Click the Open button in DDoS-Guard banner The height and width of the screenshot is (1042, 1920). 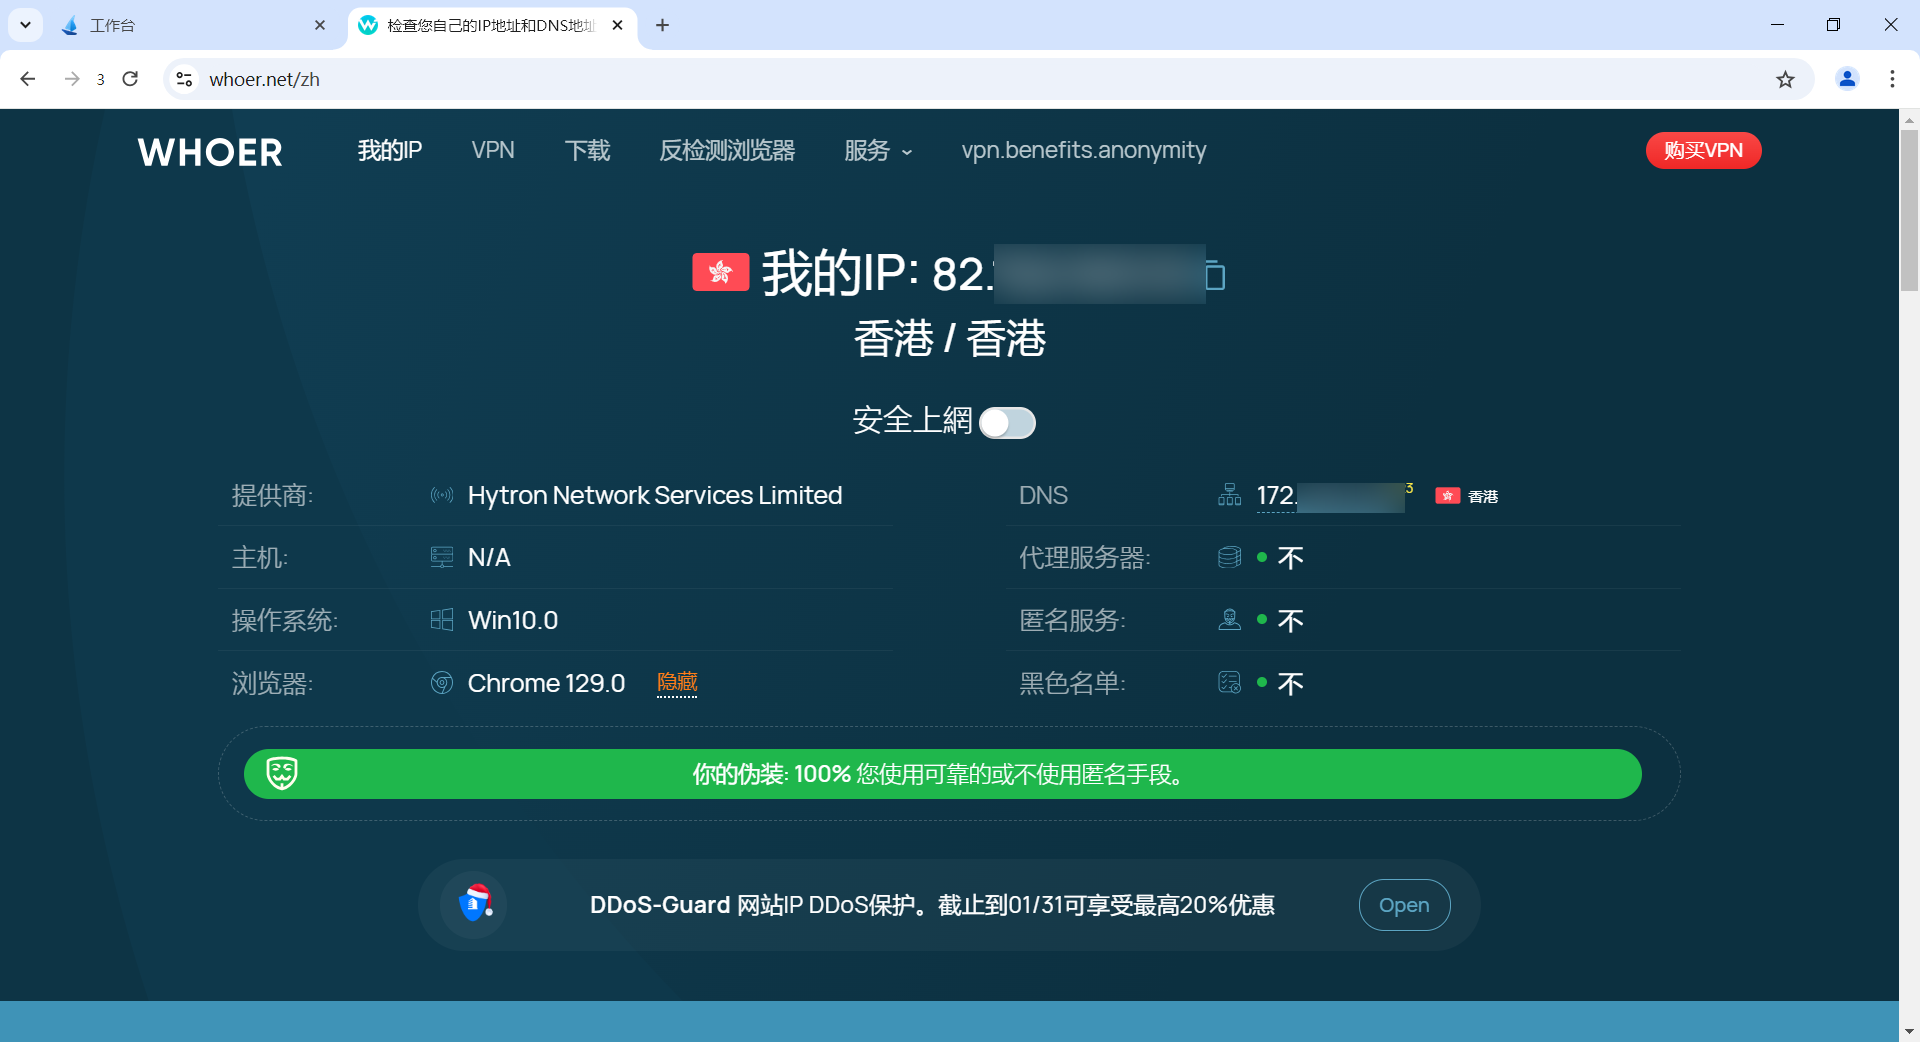tap(1404, 905)
